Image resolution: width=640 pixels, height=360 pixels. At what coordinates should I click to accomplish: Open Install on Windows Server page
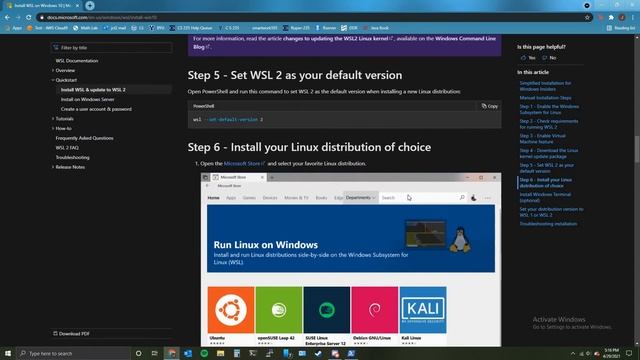click(x=87, y=99)
